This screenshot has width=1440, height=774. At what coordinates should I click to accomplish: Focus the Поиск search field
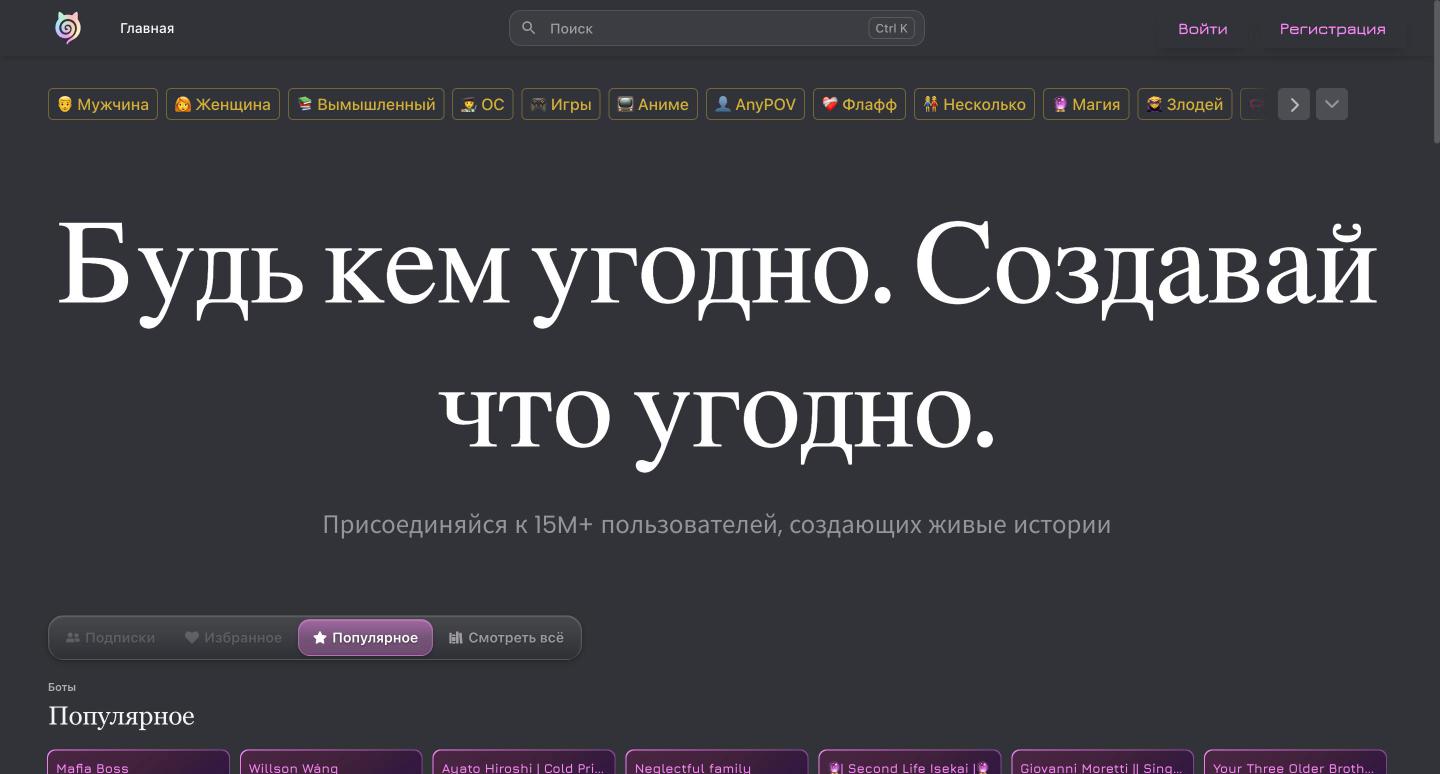(716, 28)
